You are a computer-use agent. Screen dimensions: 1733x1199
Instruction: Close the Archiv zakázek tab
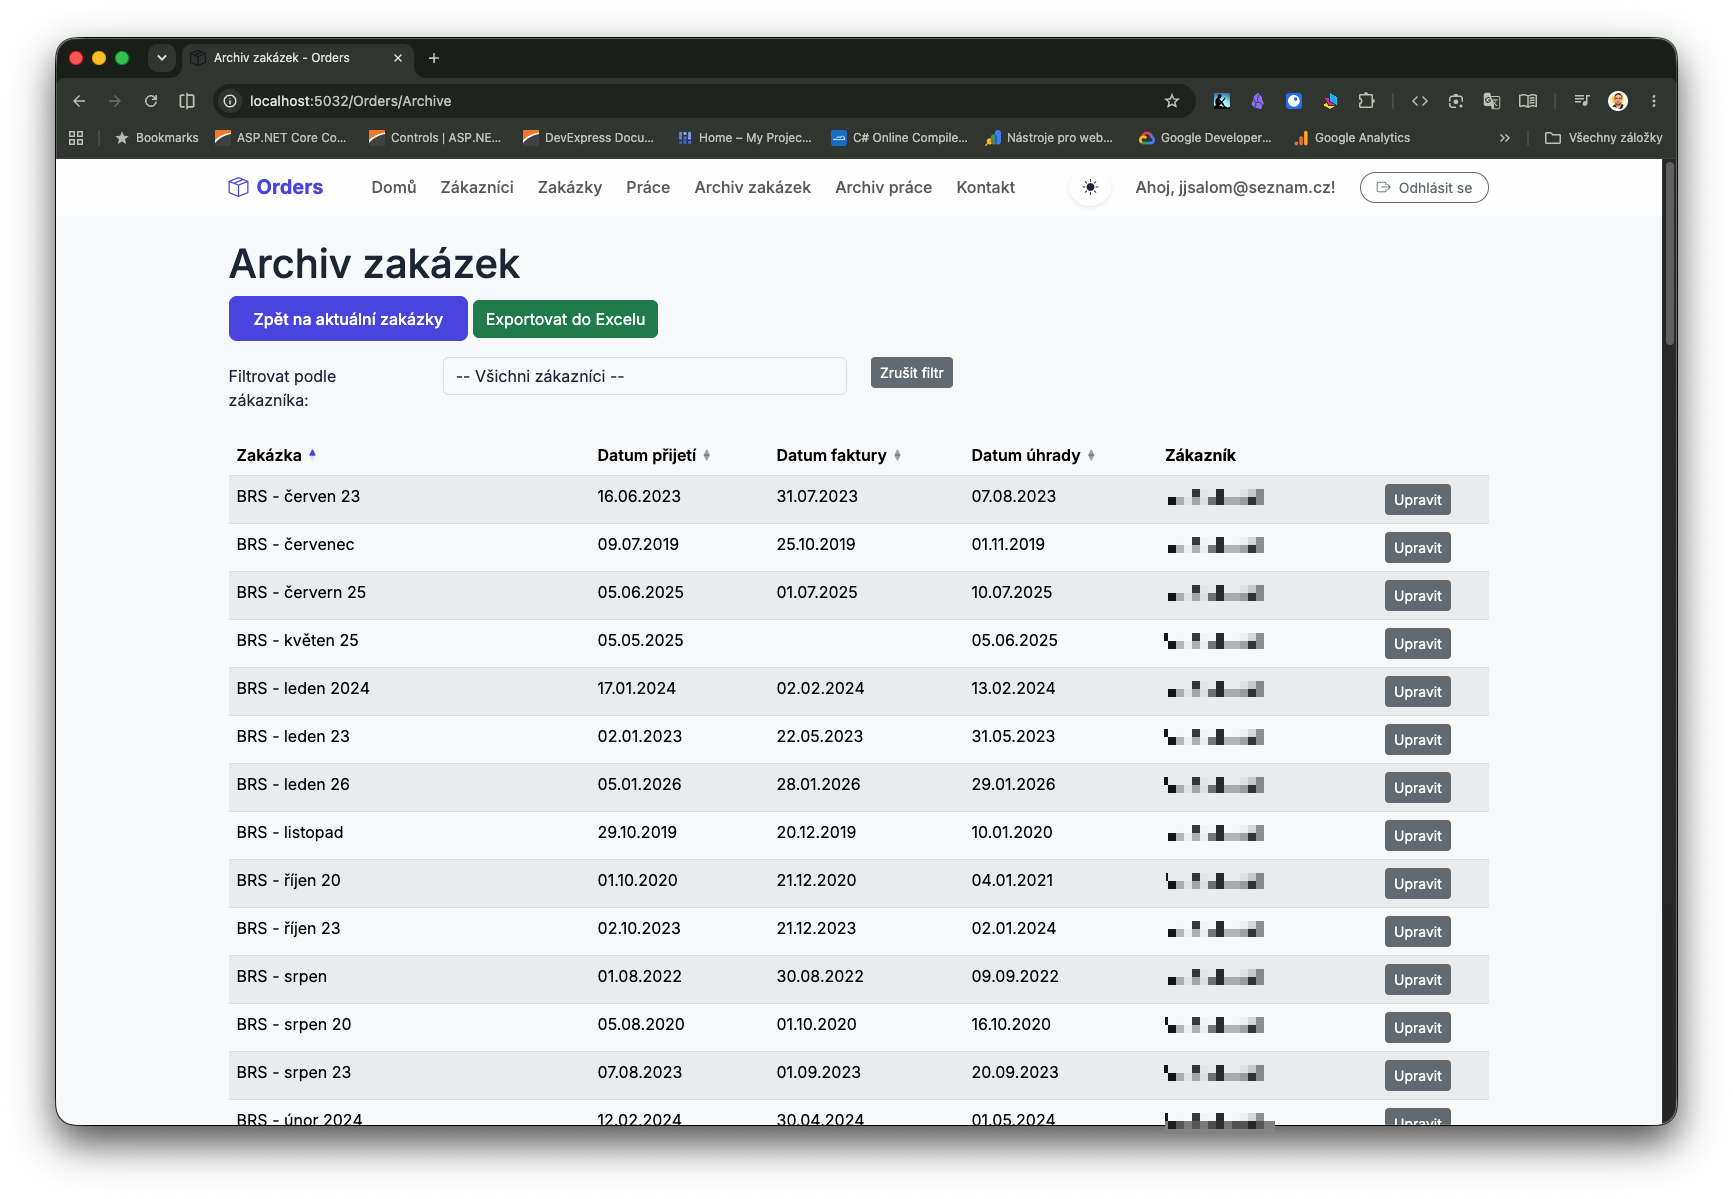tap(398, 58)
